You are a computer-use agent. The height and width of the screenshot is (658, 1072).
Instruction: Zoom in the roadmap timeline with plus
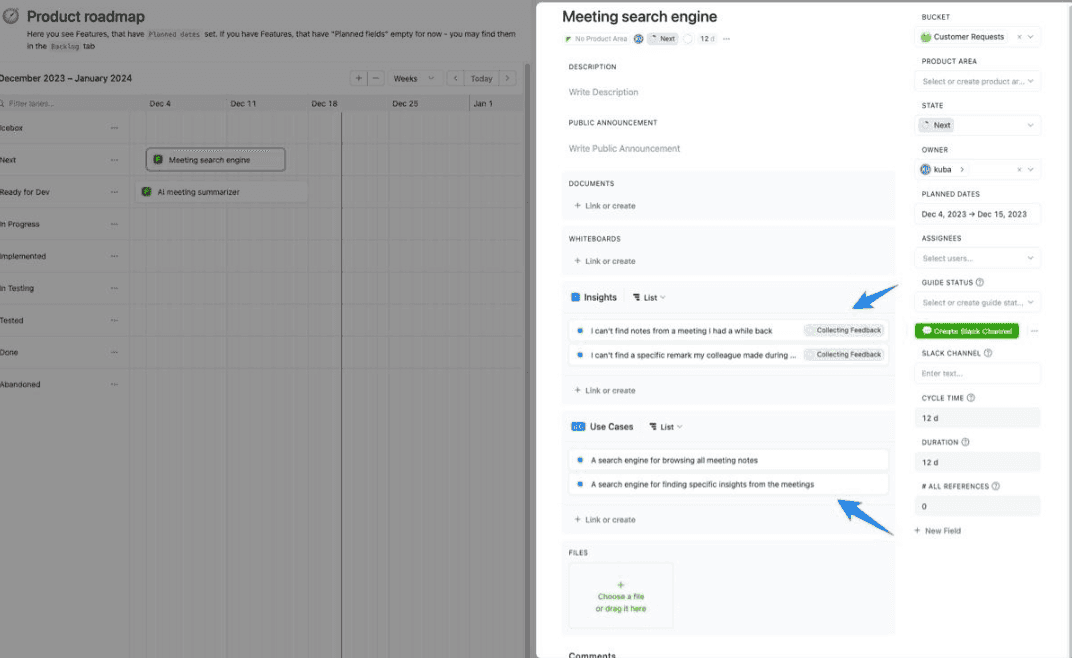pyautogui.click(x=359, y=78)
